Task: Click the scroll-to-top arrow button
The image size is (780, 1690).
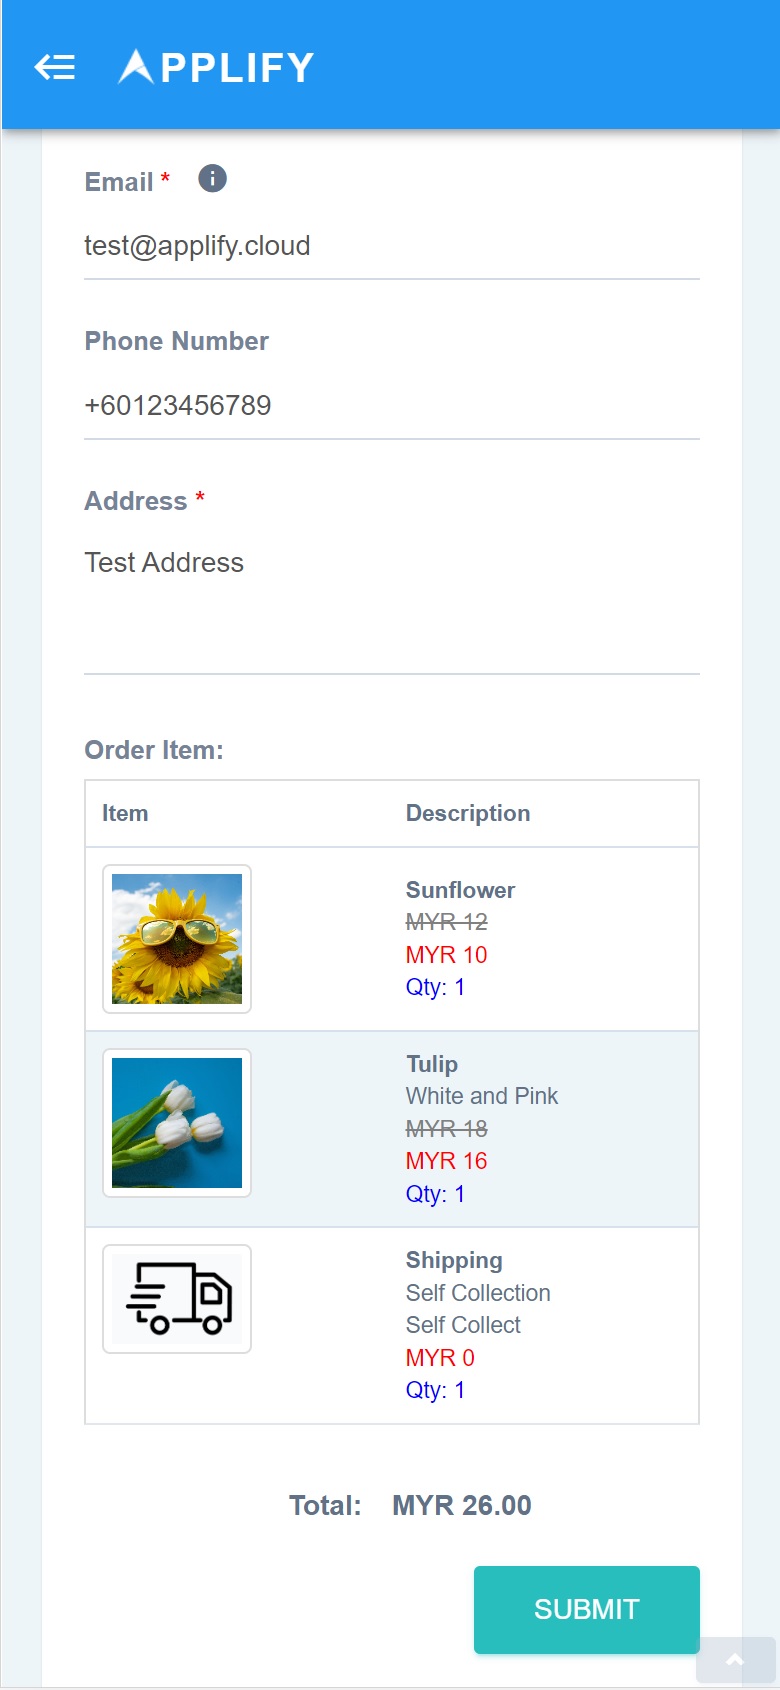Action: pyautogui.click(x=735, y=1660)
